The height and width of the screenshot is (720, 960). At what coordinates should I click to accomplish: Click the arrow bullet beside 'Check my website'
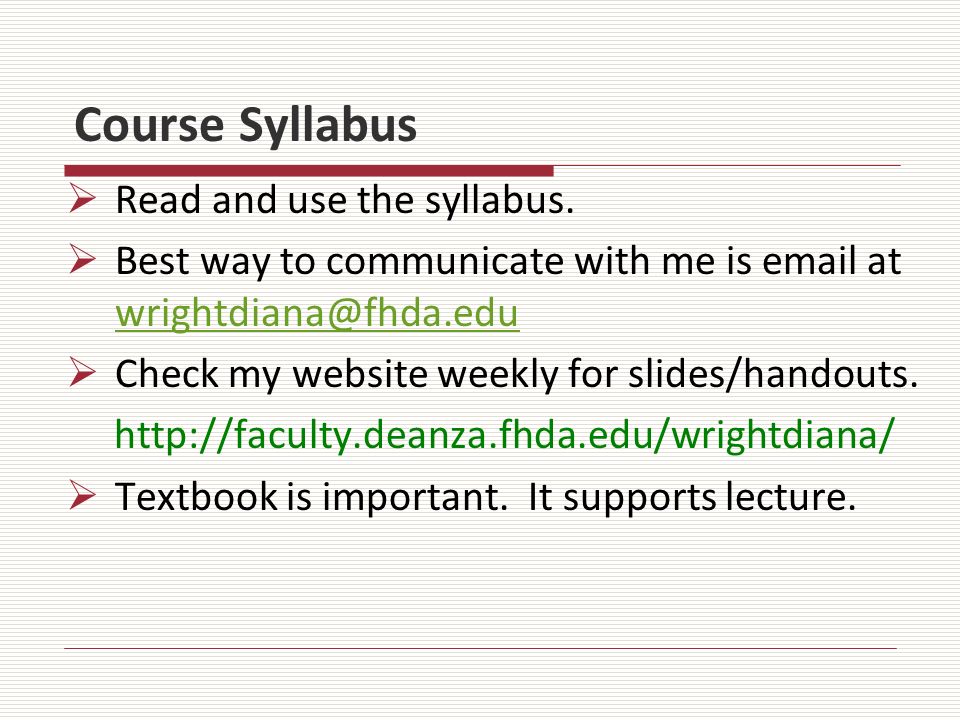coord(83,372)
